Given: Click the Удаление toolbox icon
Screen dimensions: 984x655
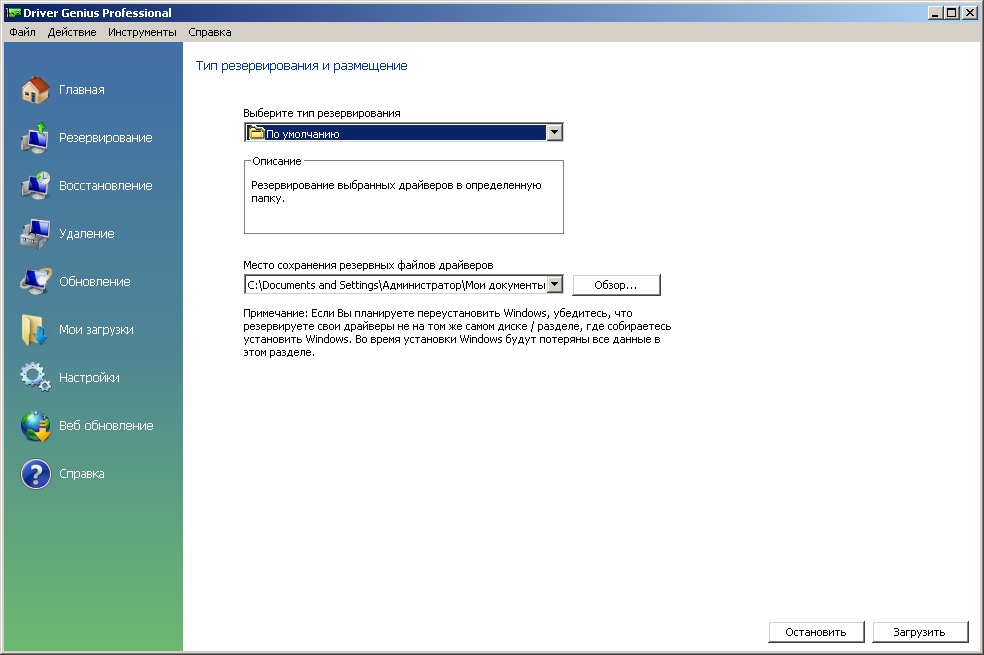Looking at the screenshot, I should (35, 234).
